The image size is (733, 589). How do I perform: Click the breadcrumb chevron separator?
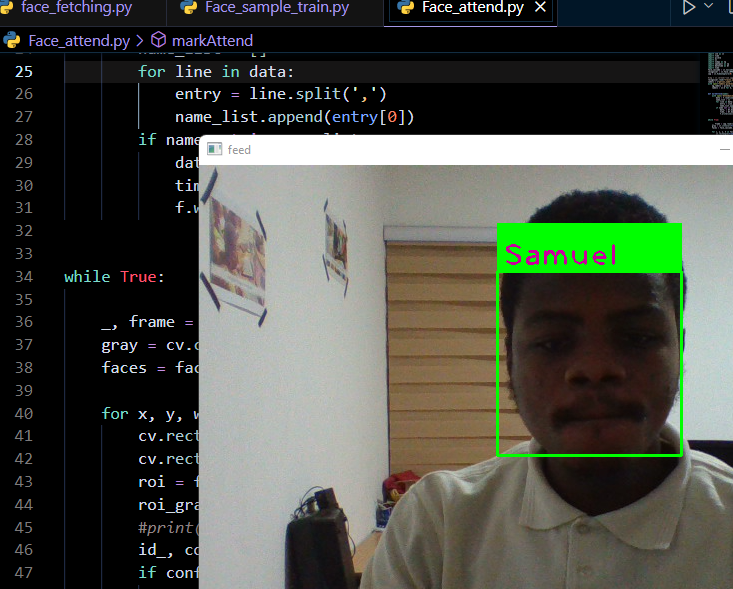(x=140, y=41)
